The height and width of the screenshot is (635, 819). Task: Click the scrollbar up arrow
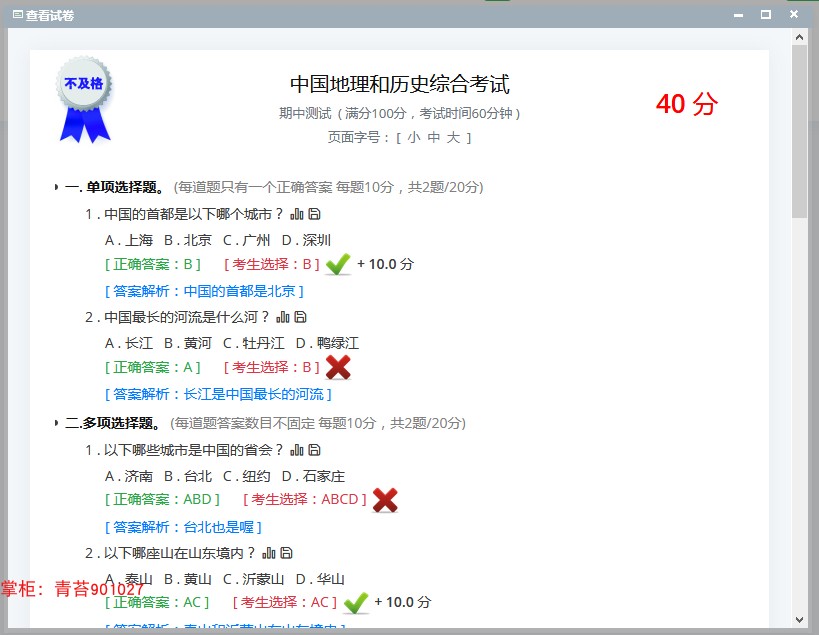(x=800, y=37)
